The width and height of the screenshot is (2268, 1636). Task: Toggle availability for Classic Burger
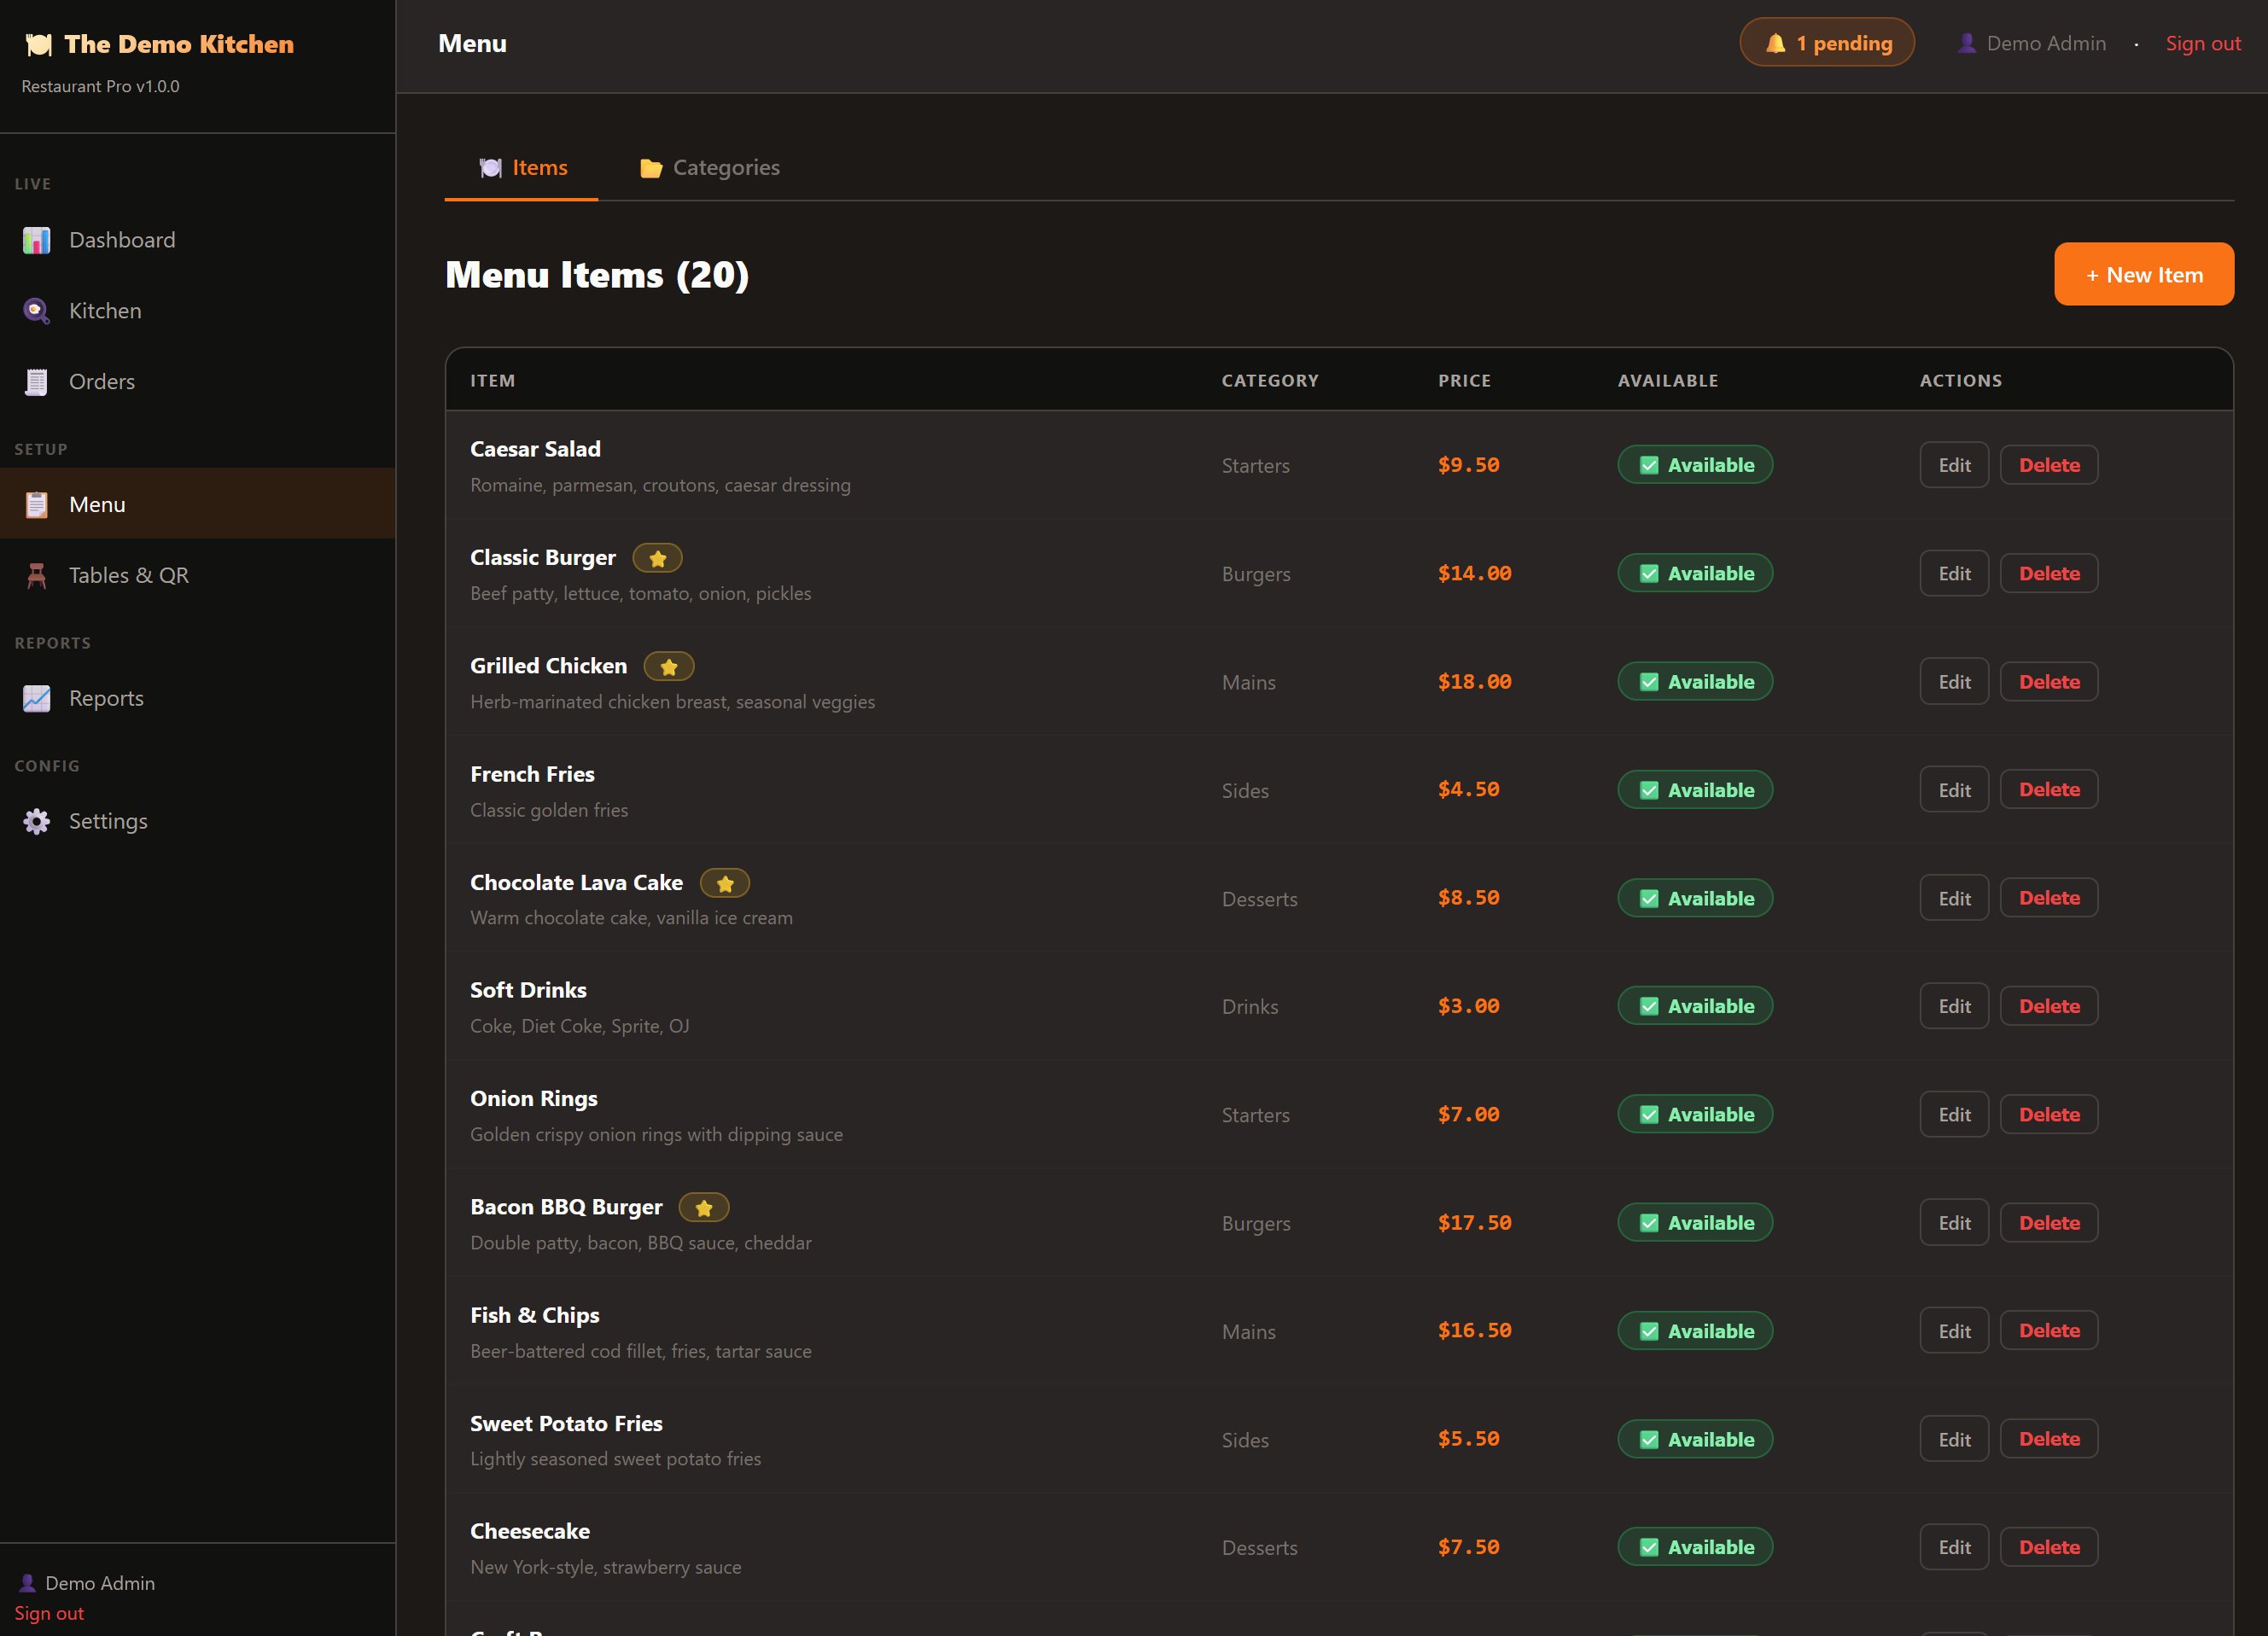point(1695,574)
